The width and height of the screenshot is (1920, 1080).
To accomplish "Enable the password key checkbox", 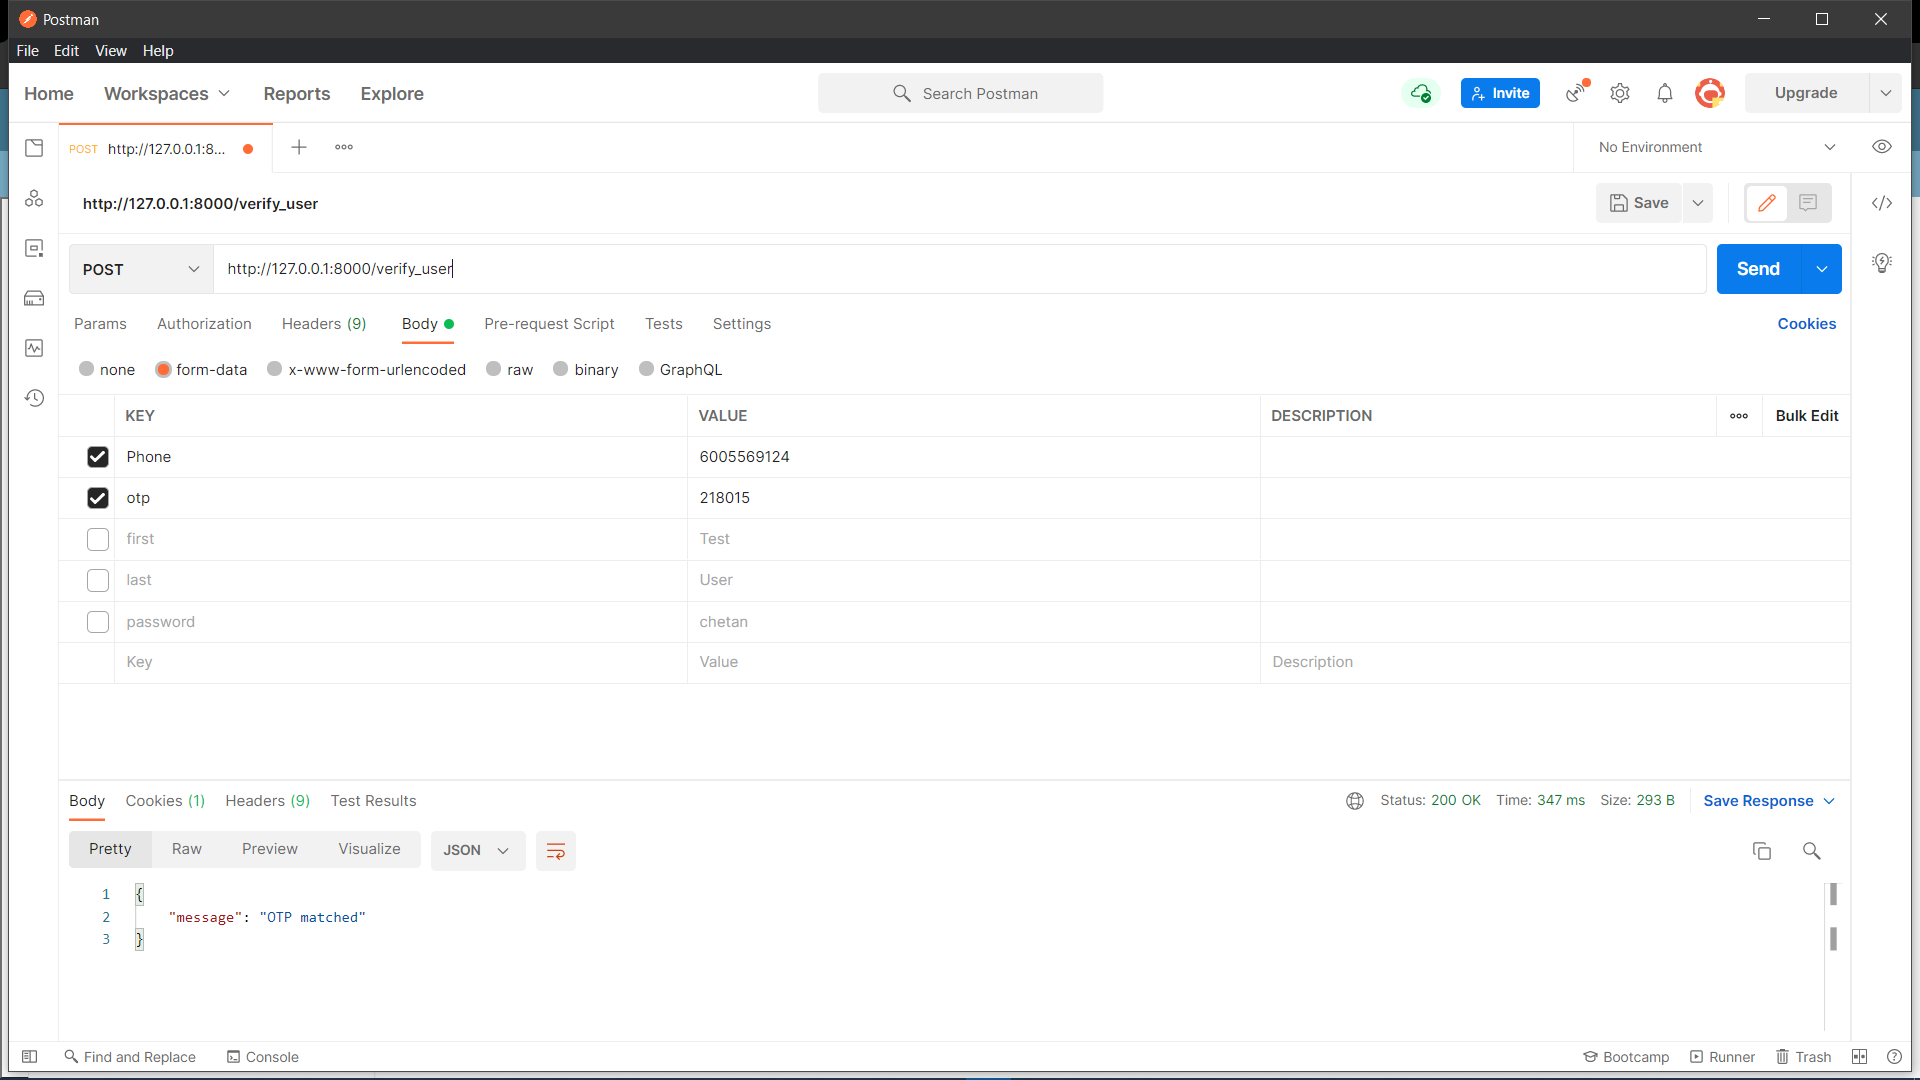I will point(98,622).
